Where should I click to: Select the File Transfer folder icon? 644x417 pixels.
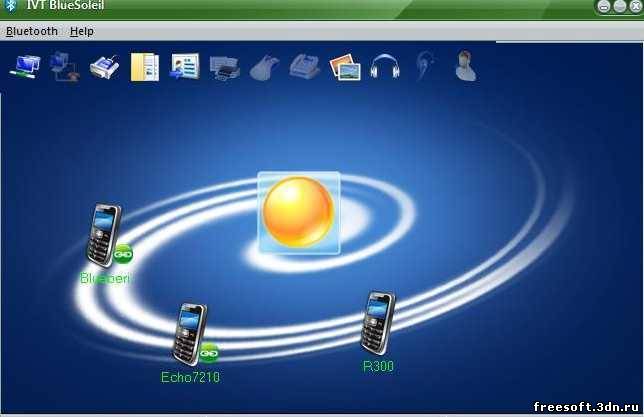click(145, 67)
